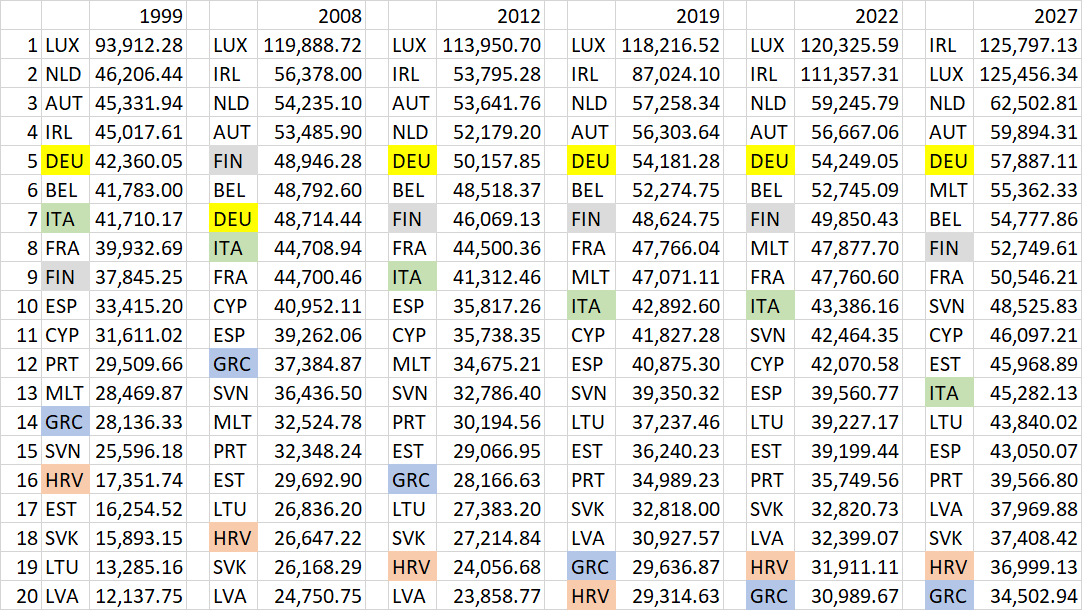Viewport: 1082px width, 610px height.
Task: Click the LTU value 43,840.02
Action: click(x=1027, y=422)
